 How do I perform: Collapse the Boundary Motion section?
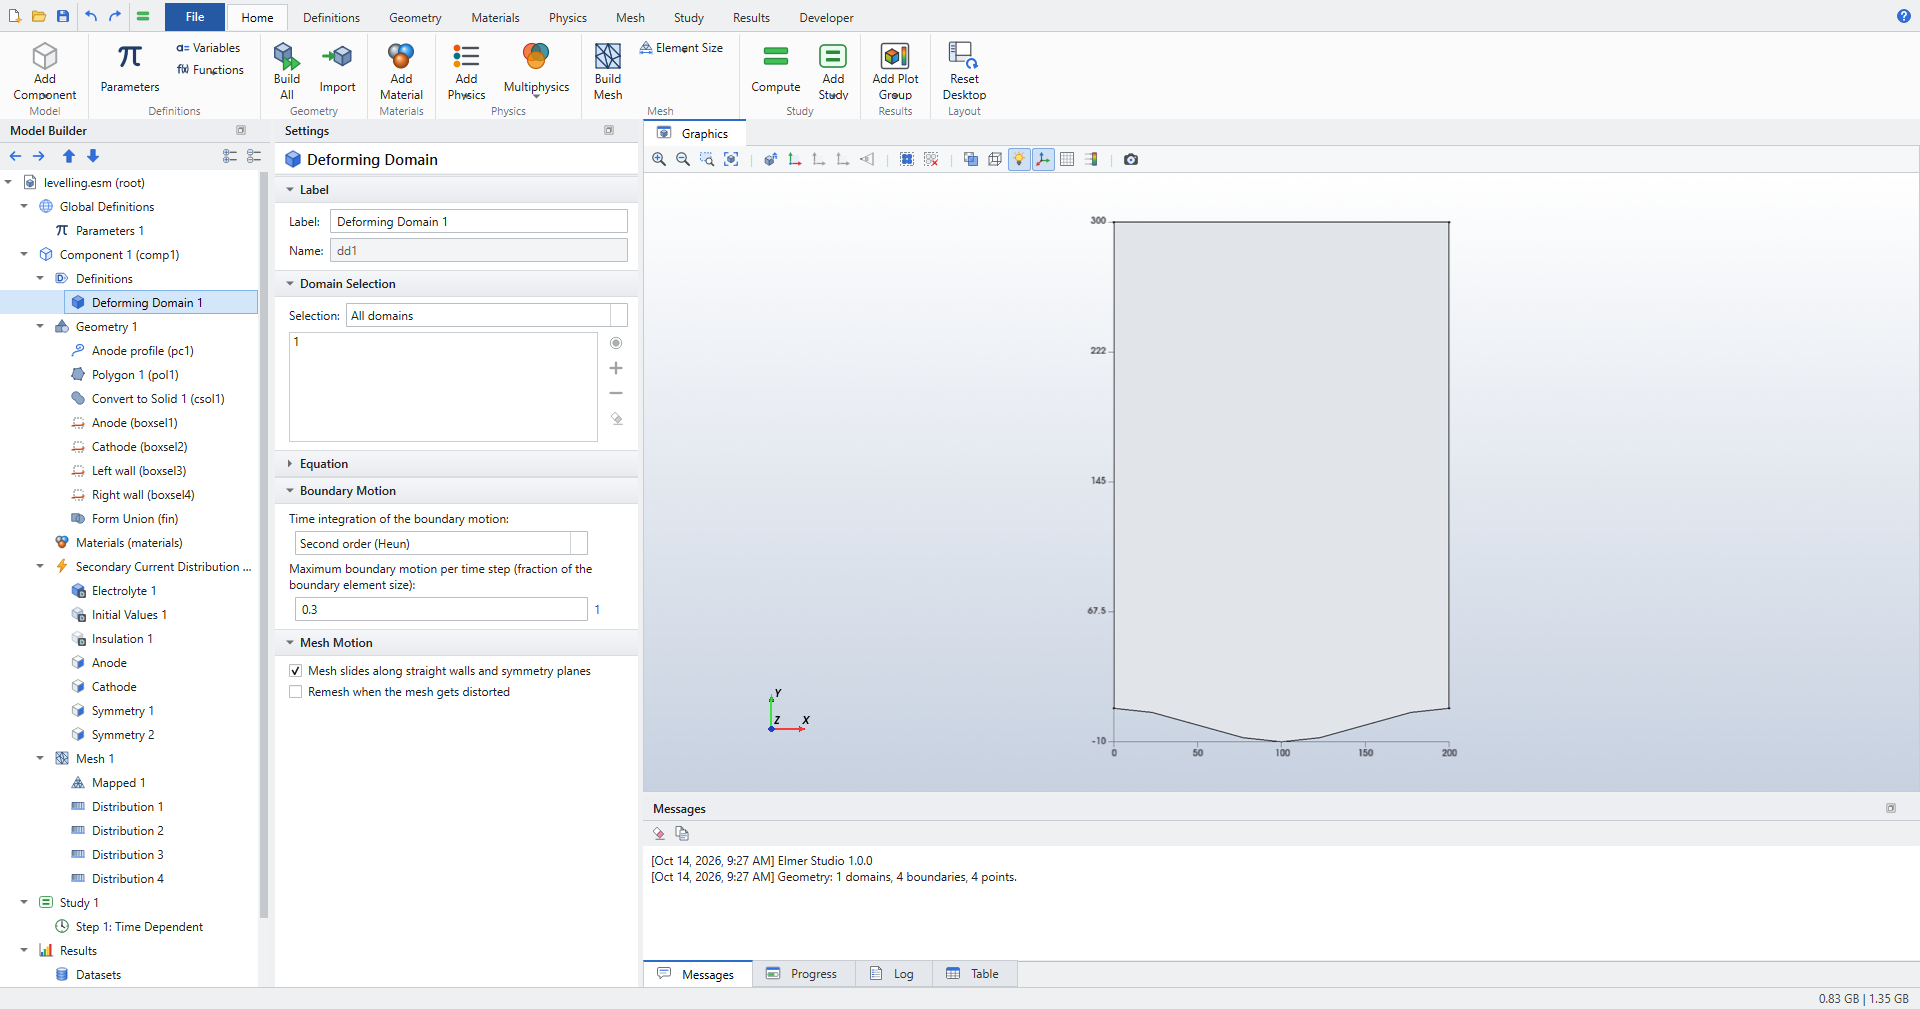pos(290,491)
